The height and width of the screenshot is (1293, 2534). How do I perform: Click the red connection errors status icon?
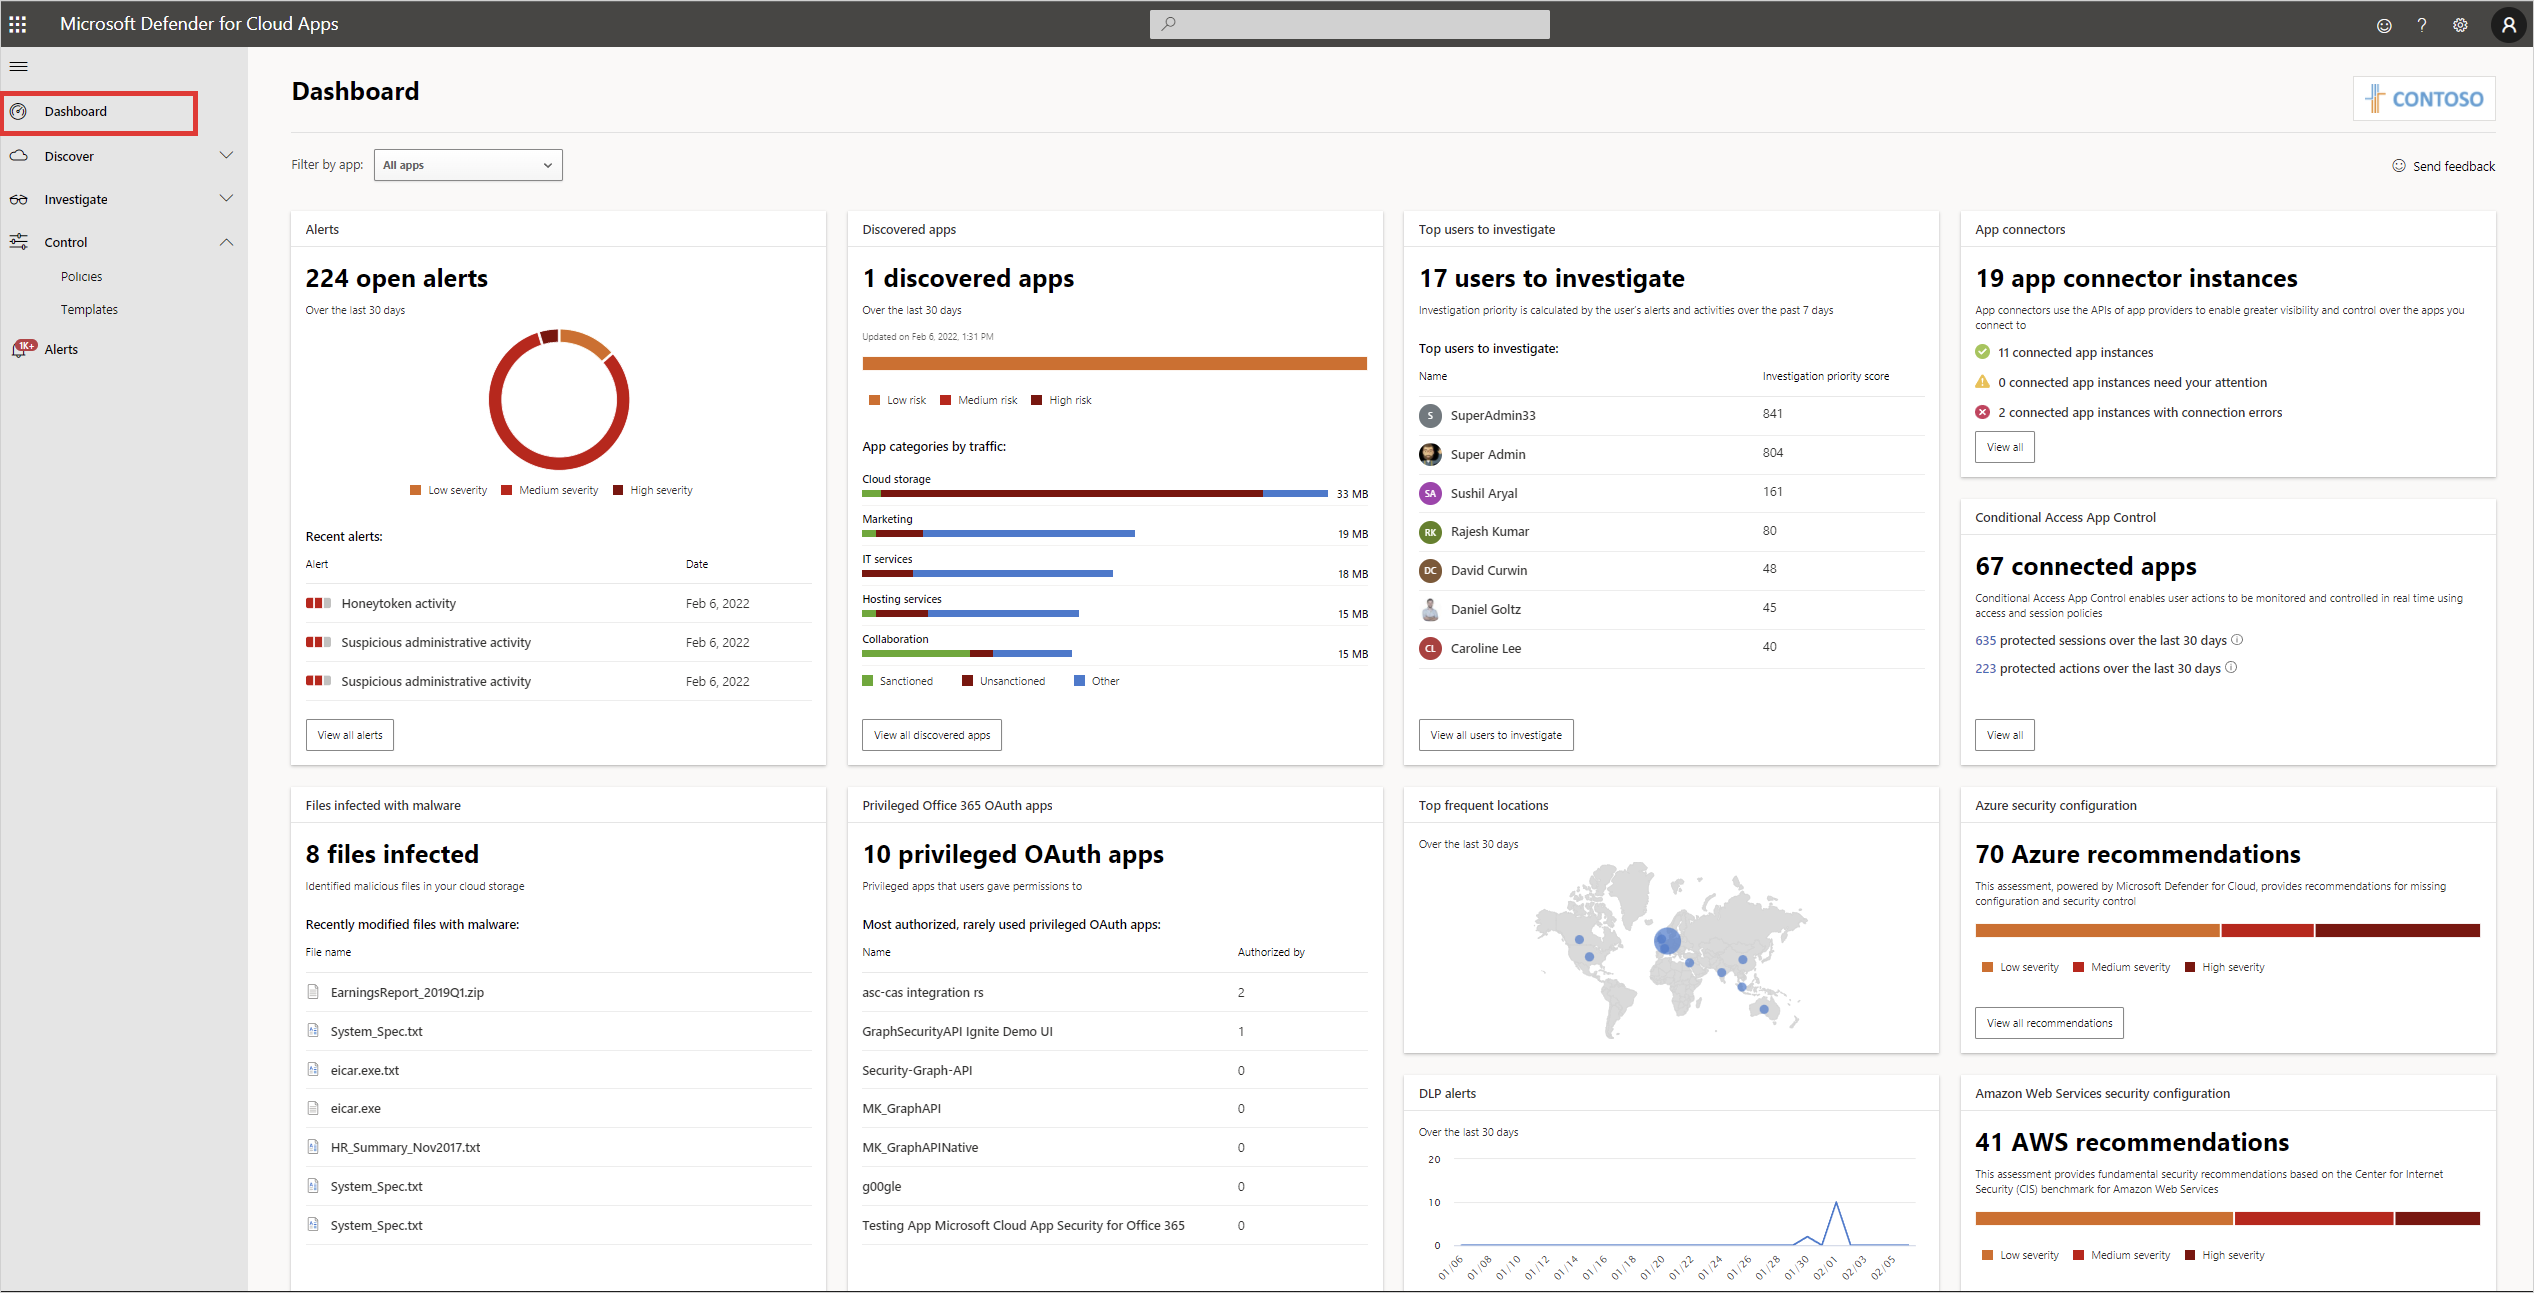coord(1982,412)
